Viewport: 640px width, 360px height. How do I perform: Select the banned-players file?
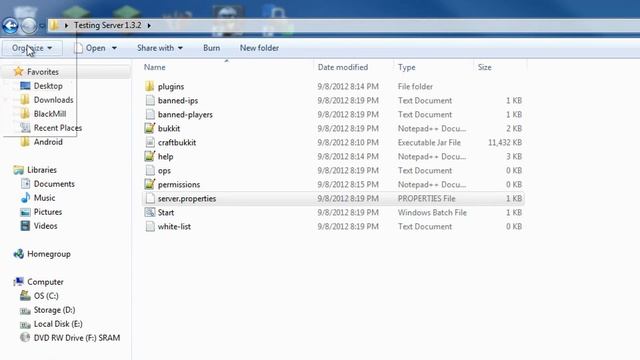185,114
